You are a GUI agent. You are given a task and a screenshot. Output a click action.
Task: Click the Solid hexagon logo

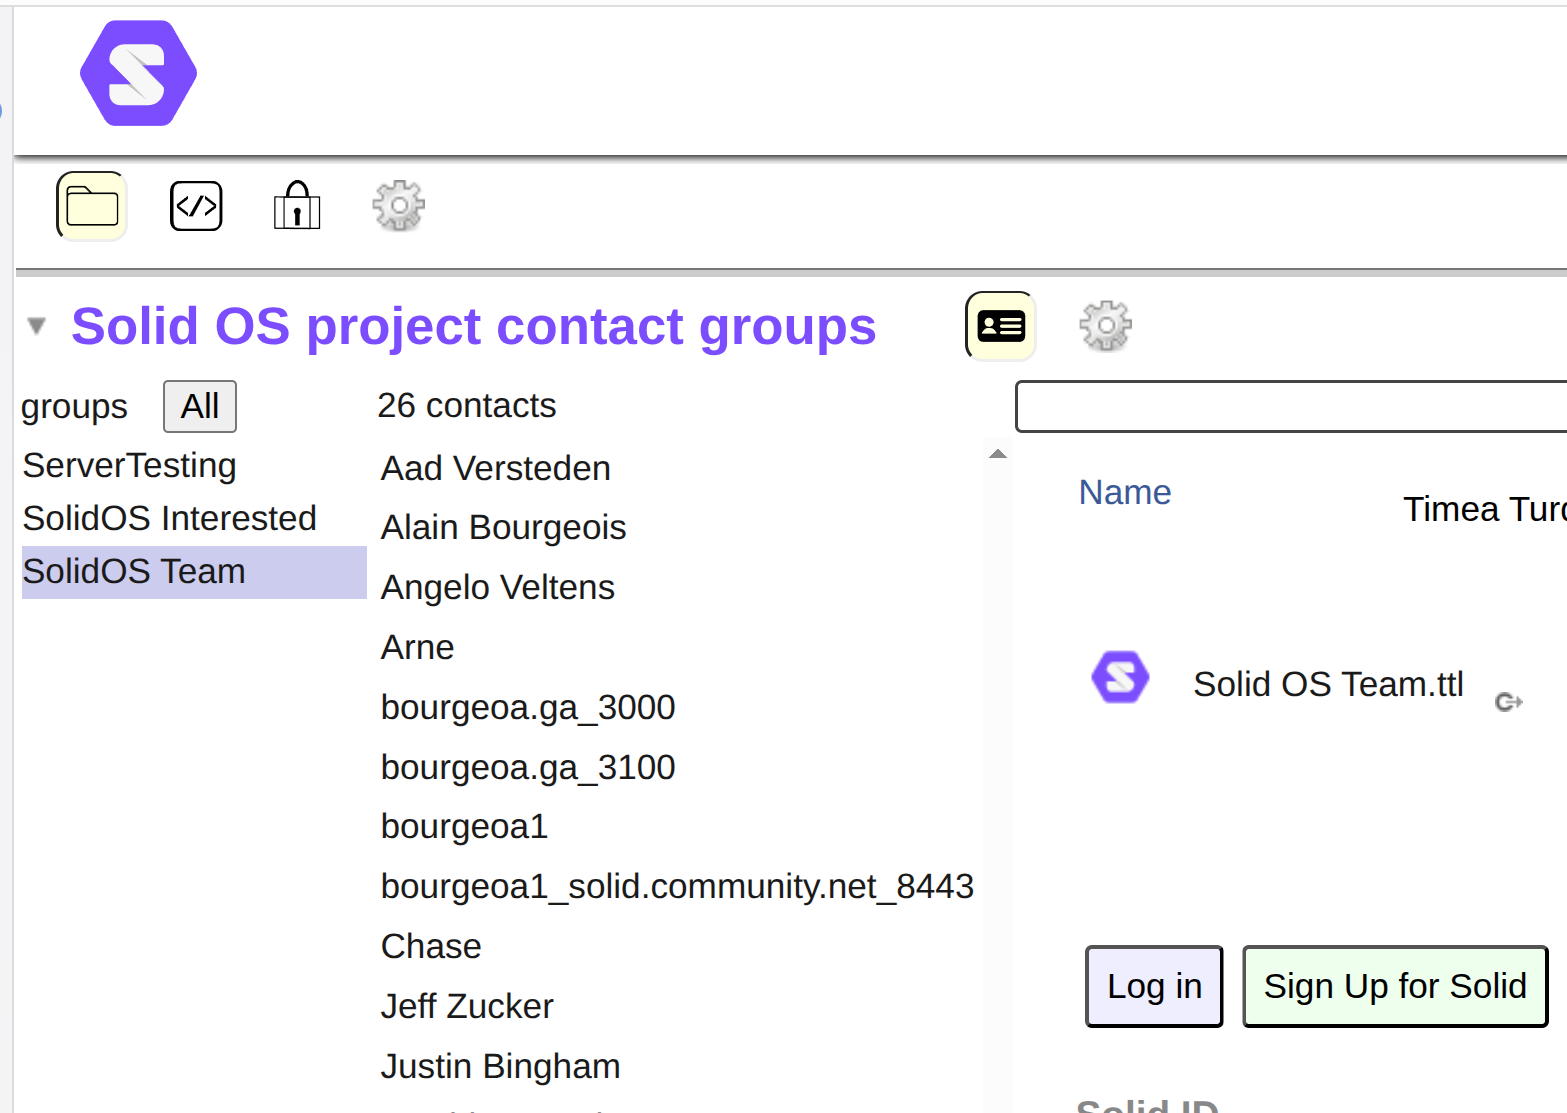pos(138,73)
